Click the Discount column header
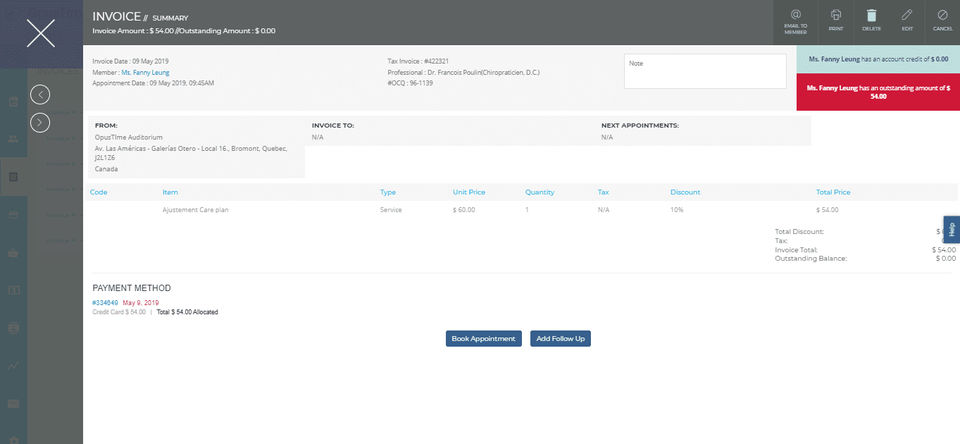Image resolution: width=960 pixels, height=444 pixels. coord(685,192)
